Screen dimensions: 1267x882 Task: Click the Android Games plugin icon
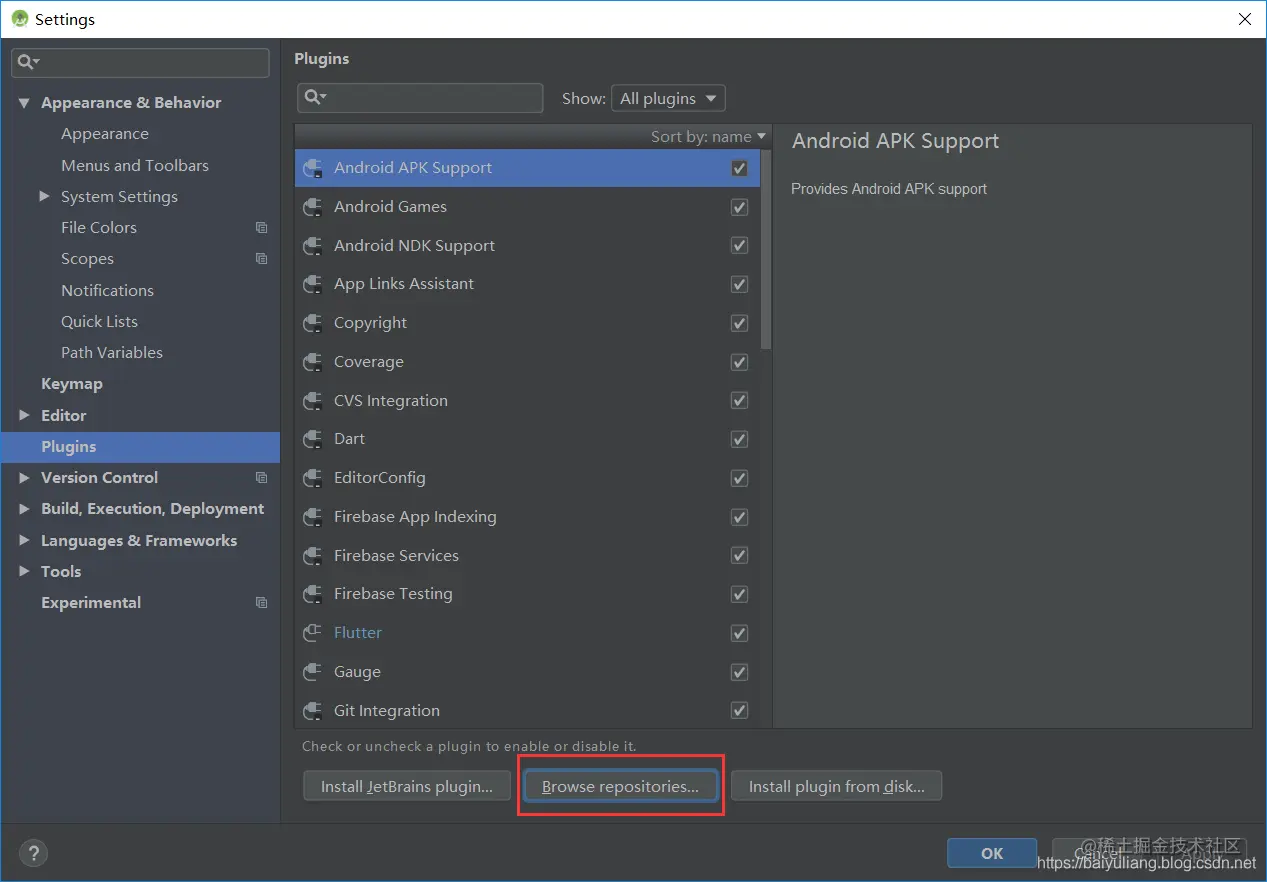point(313,207)
